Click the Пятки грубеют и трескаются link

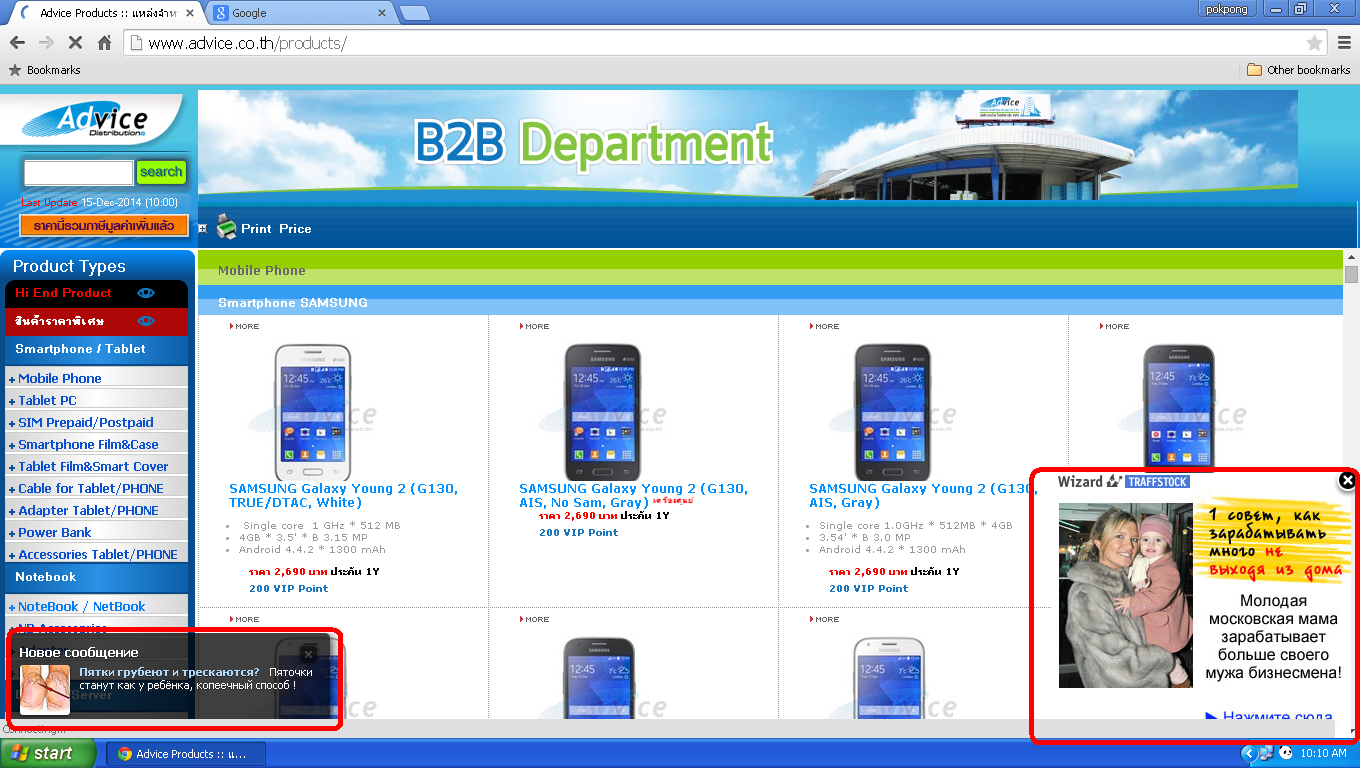pyautogui.click(x=169, y=672)
